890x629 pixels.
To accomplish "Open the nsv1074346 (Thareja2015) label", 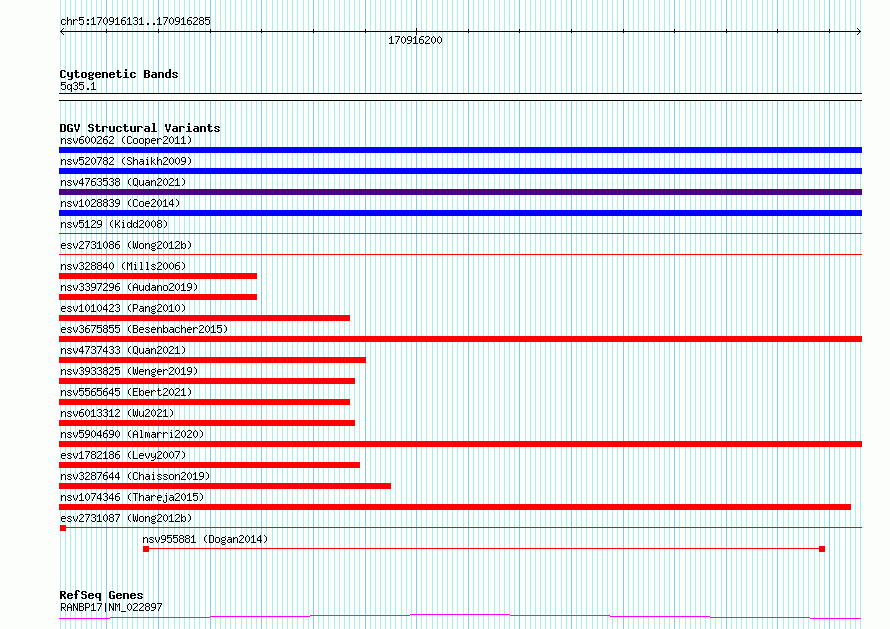I will point(132,497).
